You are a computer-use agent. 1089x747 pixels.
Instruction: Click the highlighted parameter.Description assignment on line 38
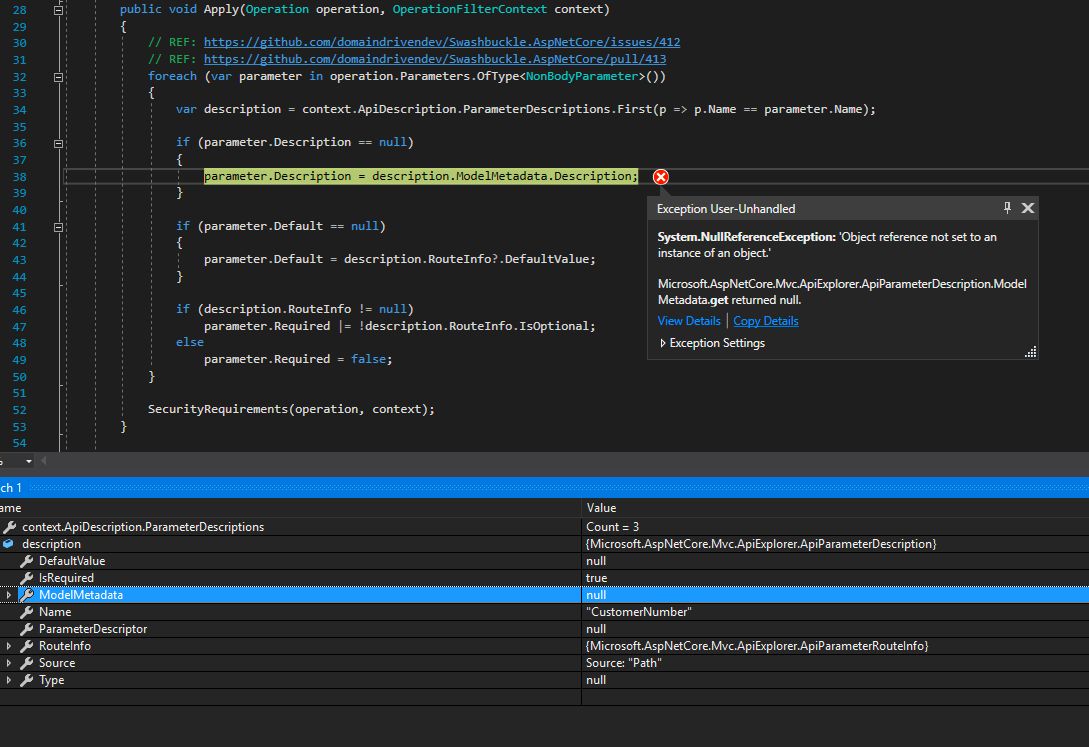[420, 176]
